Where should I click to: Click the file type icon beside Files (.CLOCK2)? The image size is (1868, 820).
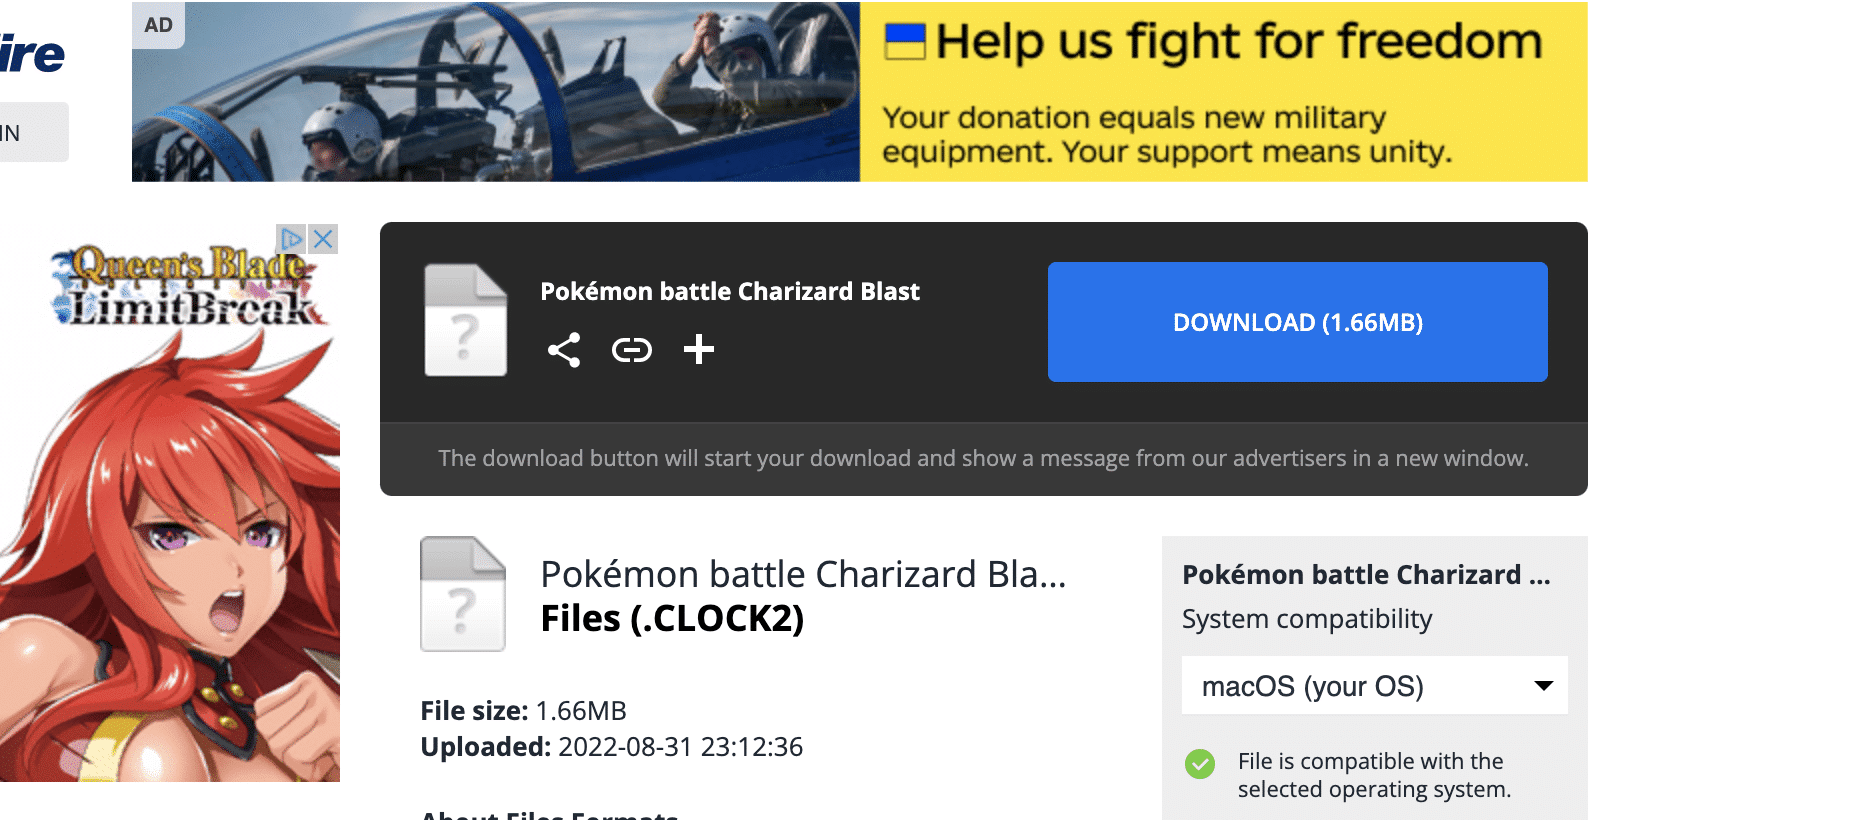click(463, 594)
